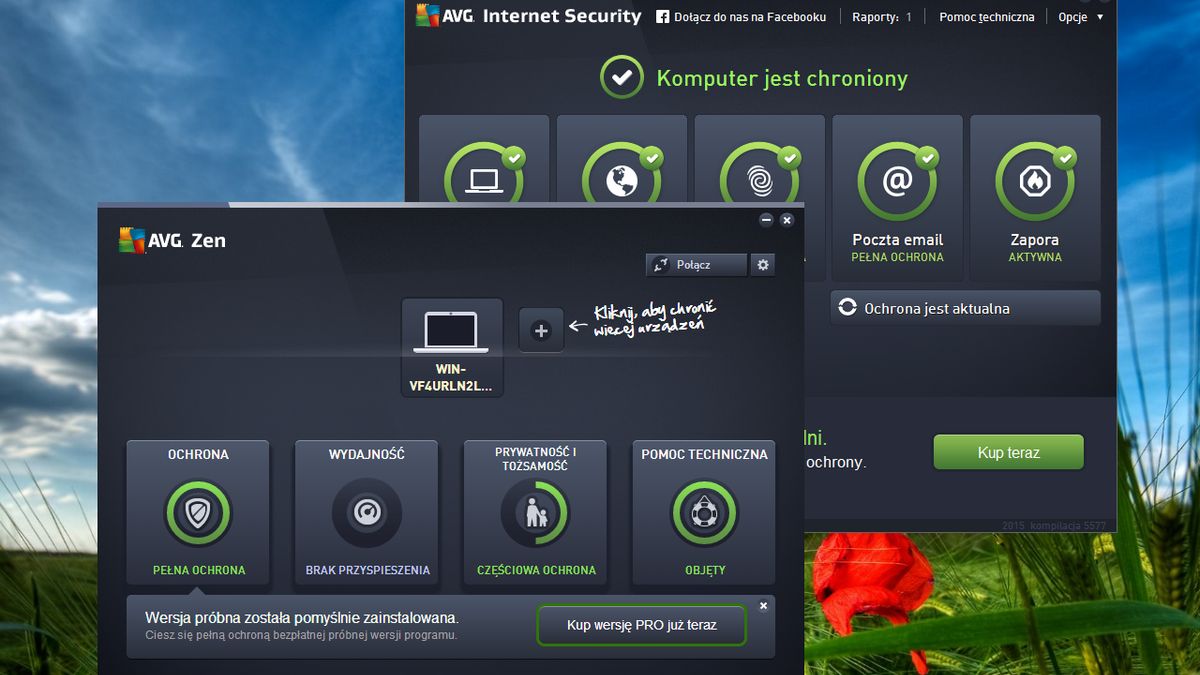Minimize the AVG Zen window

coord(766,220)
